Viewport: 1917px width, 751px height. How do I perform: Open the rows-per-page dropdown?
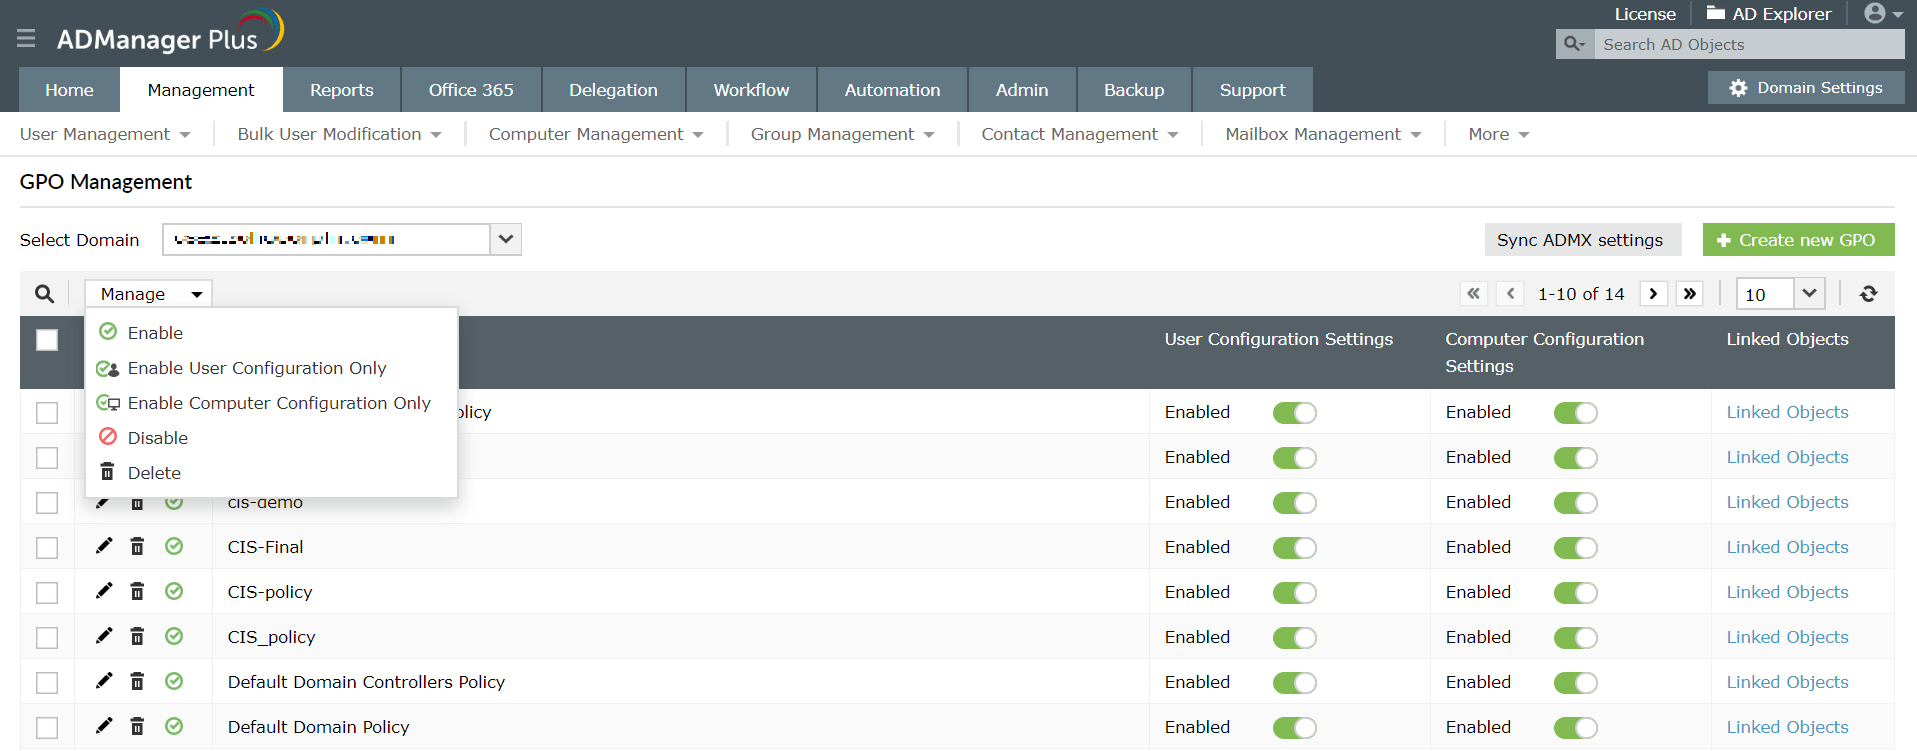point(1808,294)
